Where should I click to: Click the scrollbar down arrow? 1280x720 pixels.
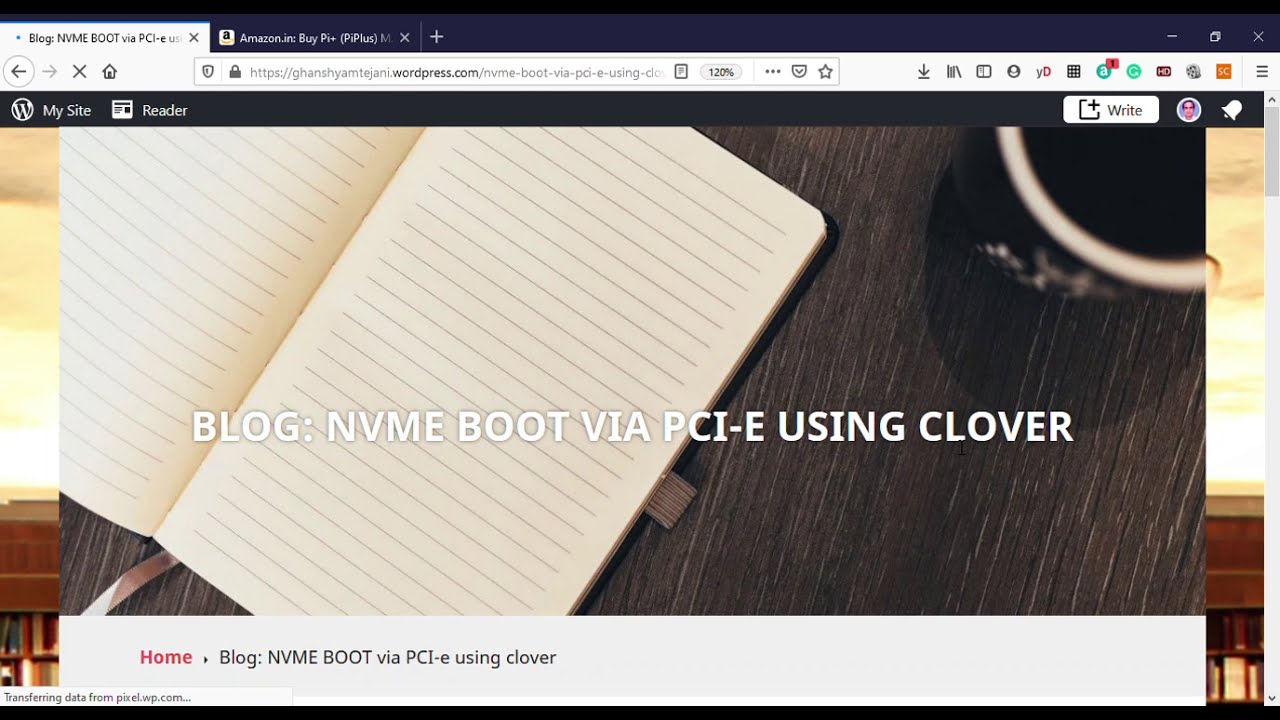tap(1272, 698)
